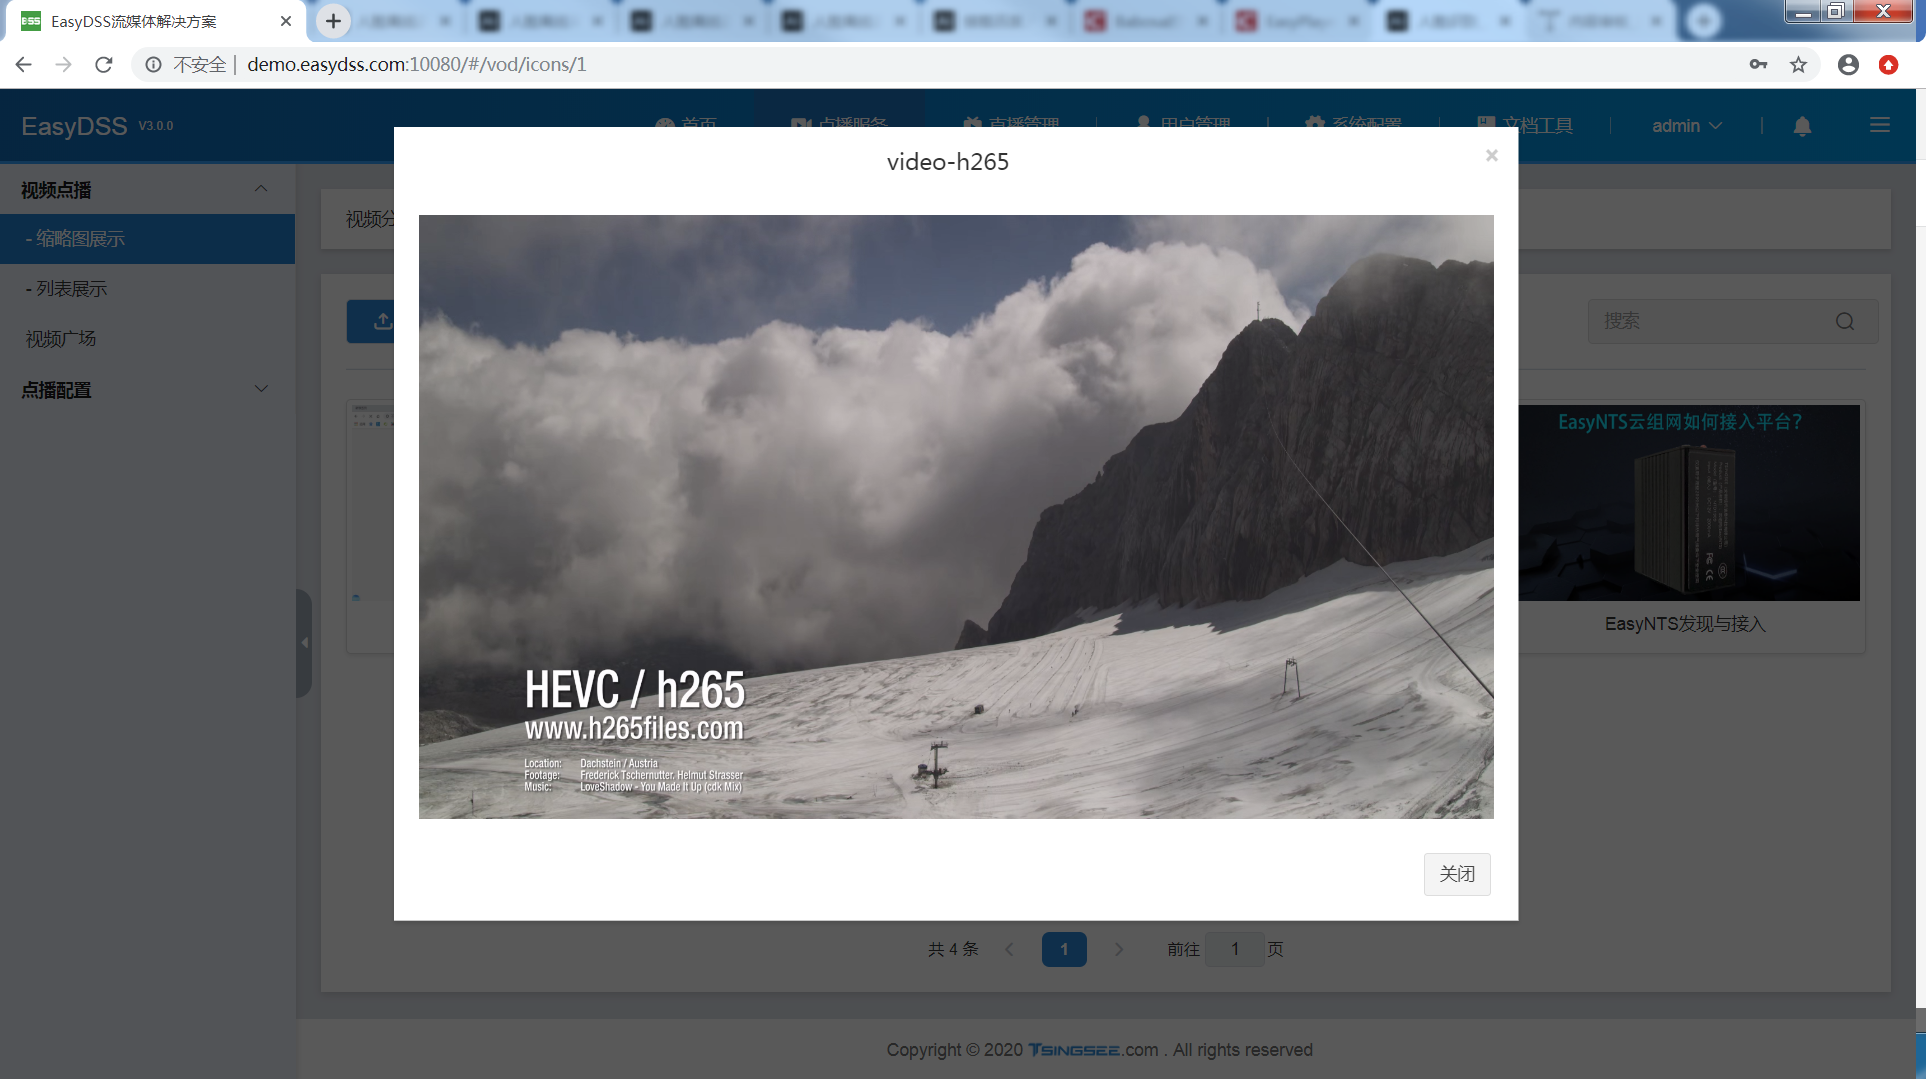Click the magnifier icon in the search box
Viewport: 1926px width, 1079px height.
click(x=1845, y=321)
